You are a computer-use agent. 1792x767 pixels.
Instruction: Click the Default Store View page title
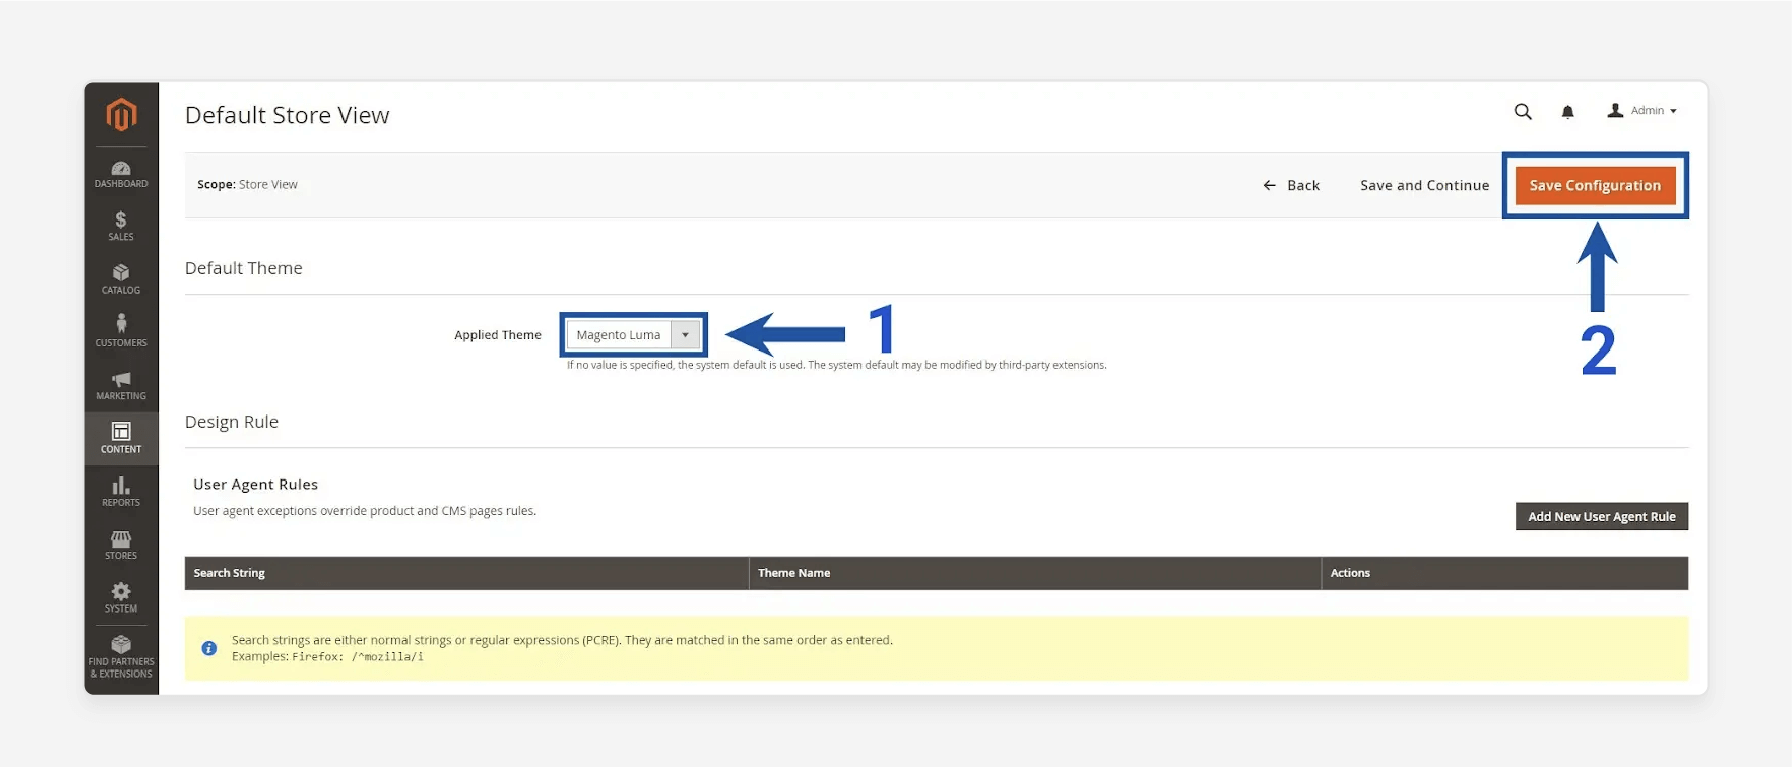(x=287, y=115)
